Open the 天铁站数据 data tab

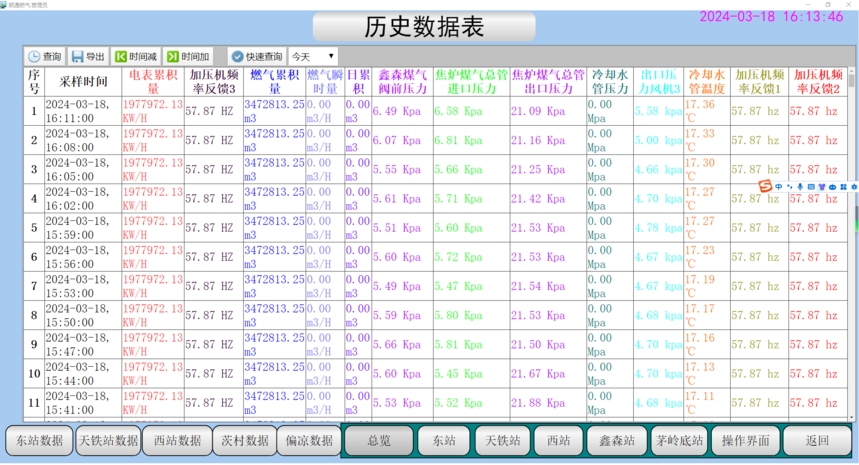[x=108, y=440]
